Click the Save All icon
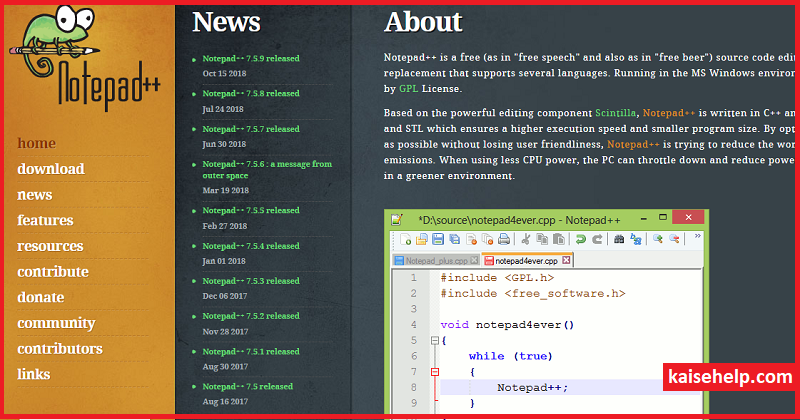The height and width of the screenshot is (420, 800). tap(454, 239)
